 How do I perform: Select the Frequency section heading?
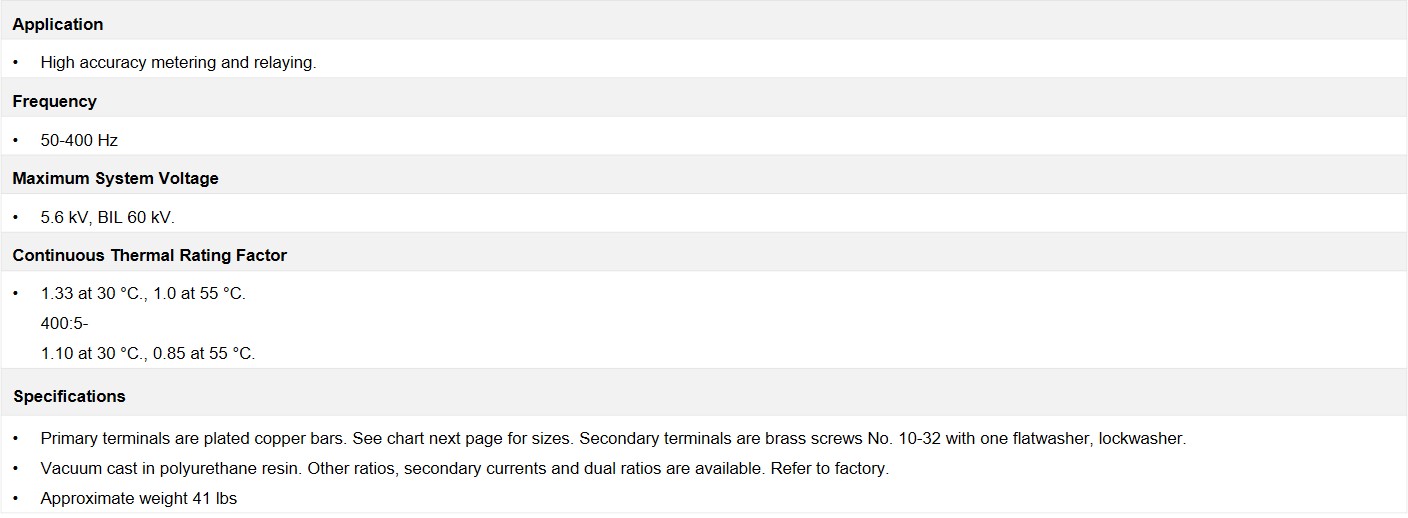(54, 101)
